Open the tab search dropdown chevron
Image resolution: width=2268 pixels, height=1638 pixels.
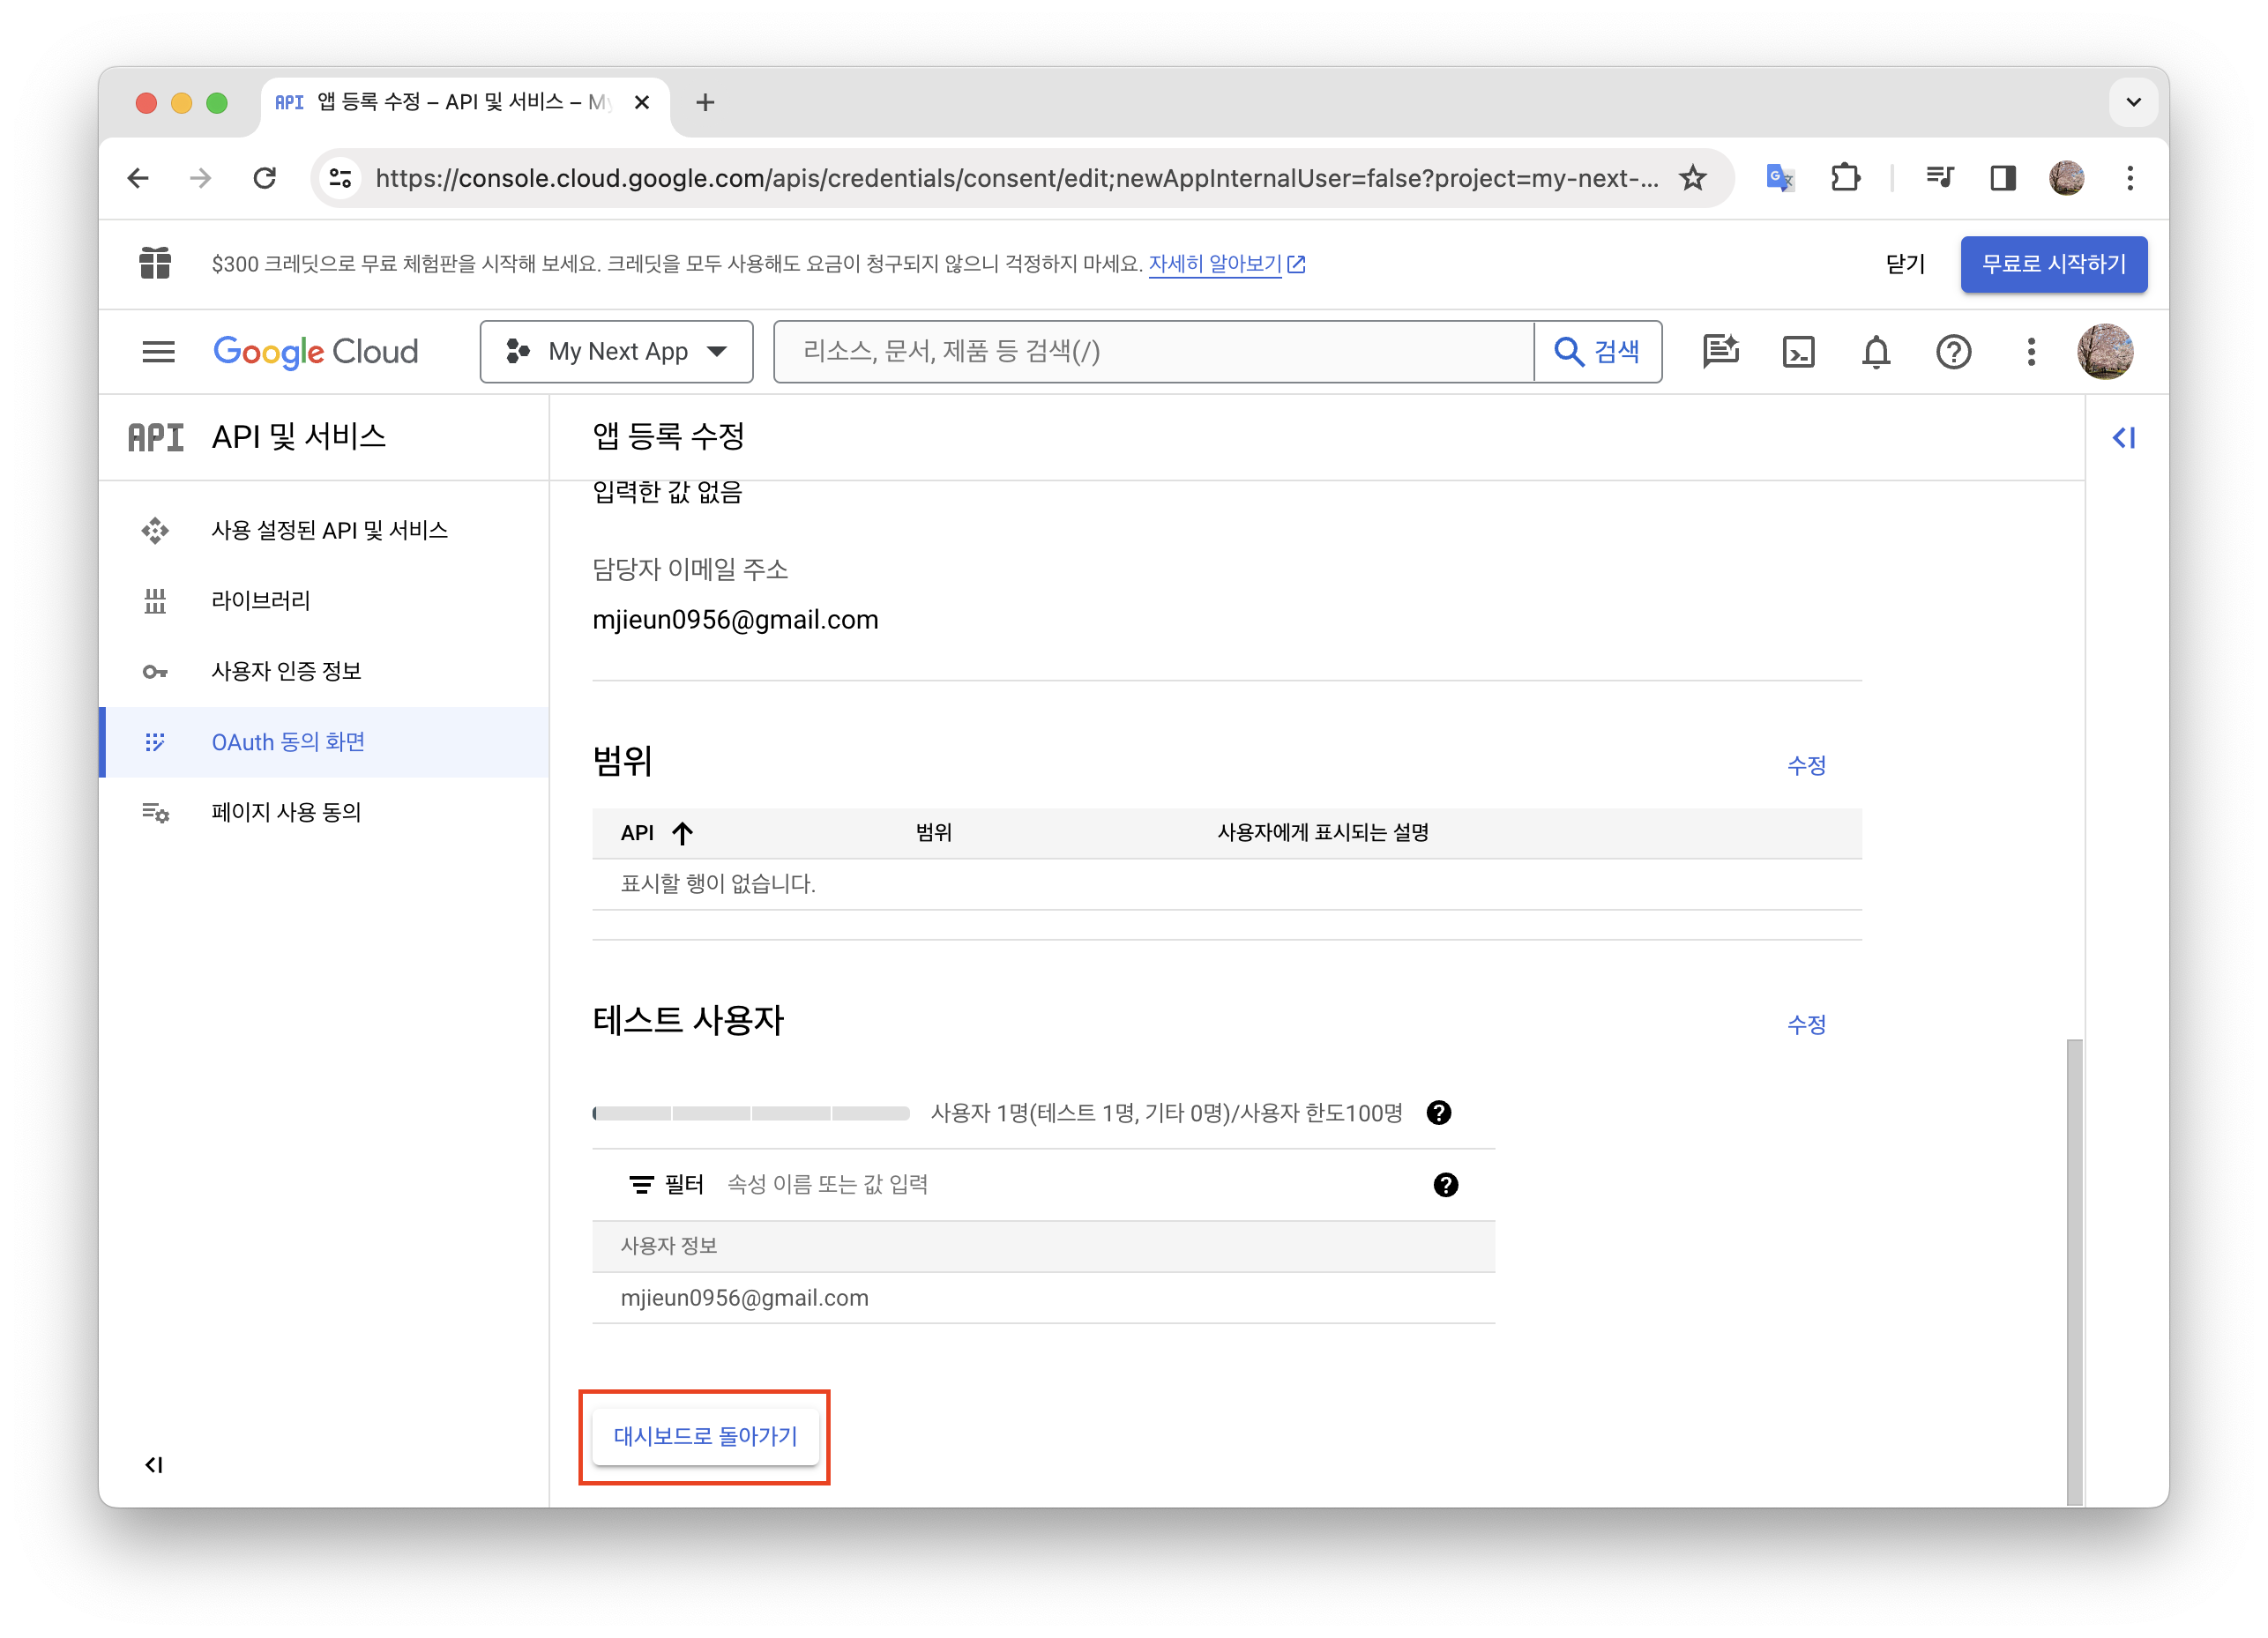click(x=2133, y=102)
